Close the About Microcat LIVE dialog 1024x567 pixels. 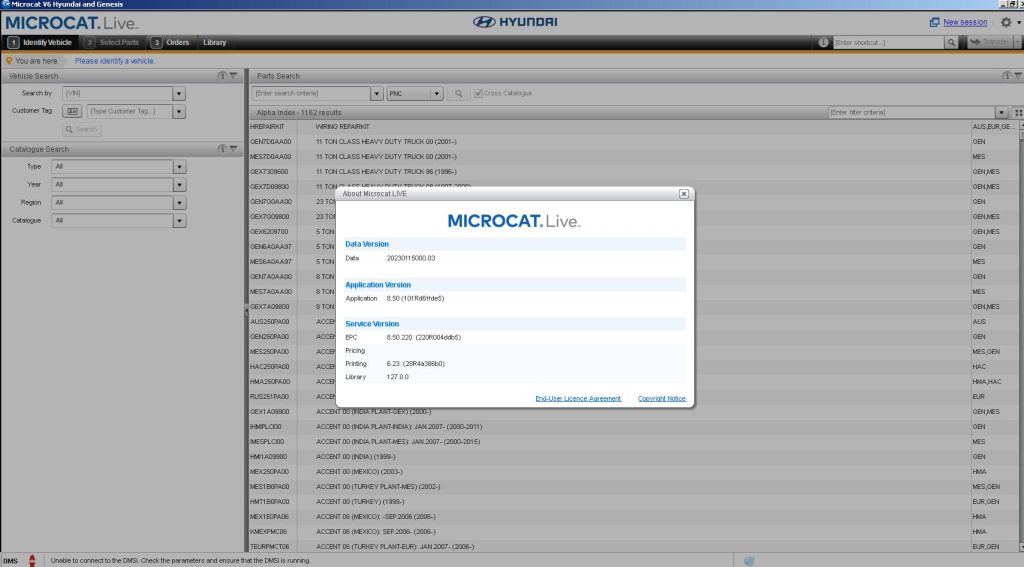[x=684, y=194]
